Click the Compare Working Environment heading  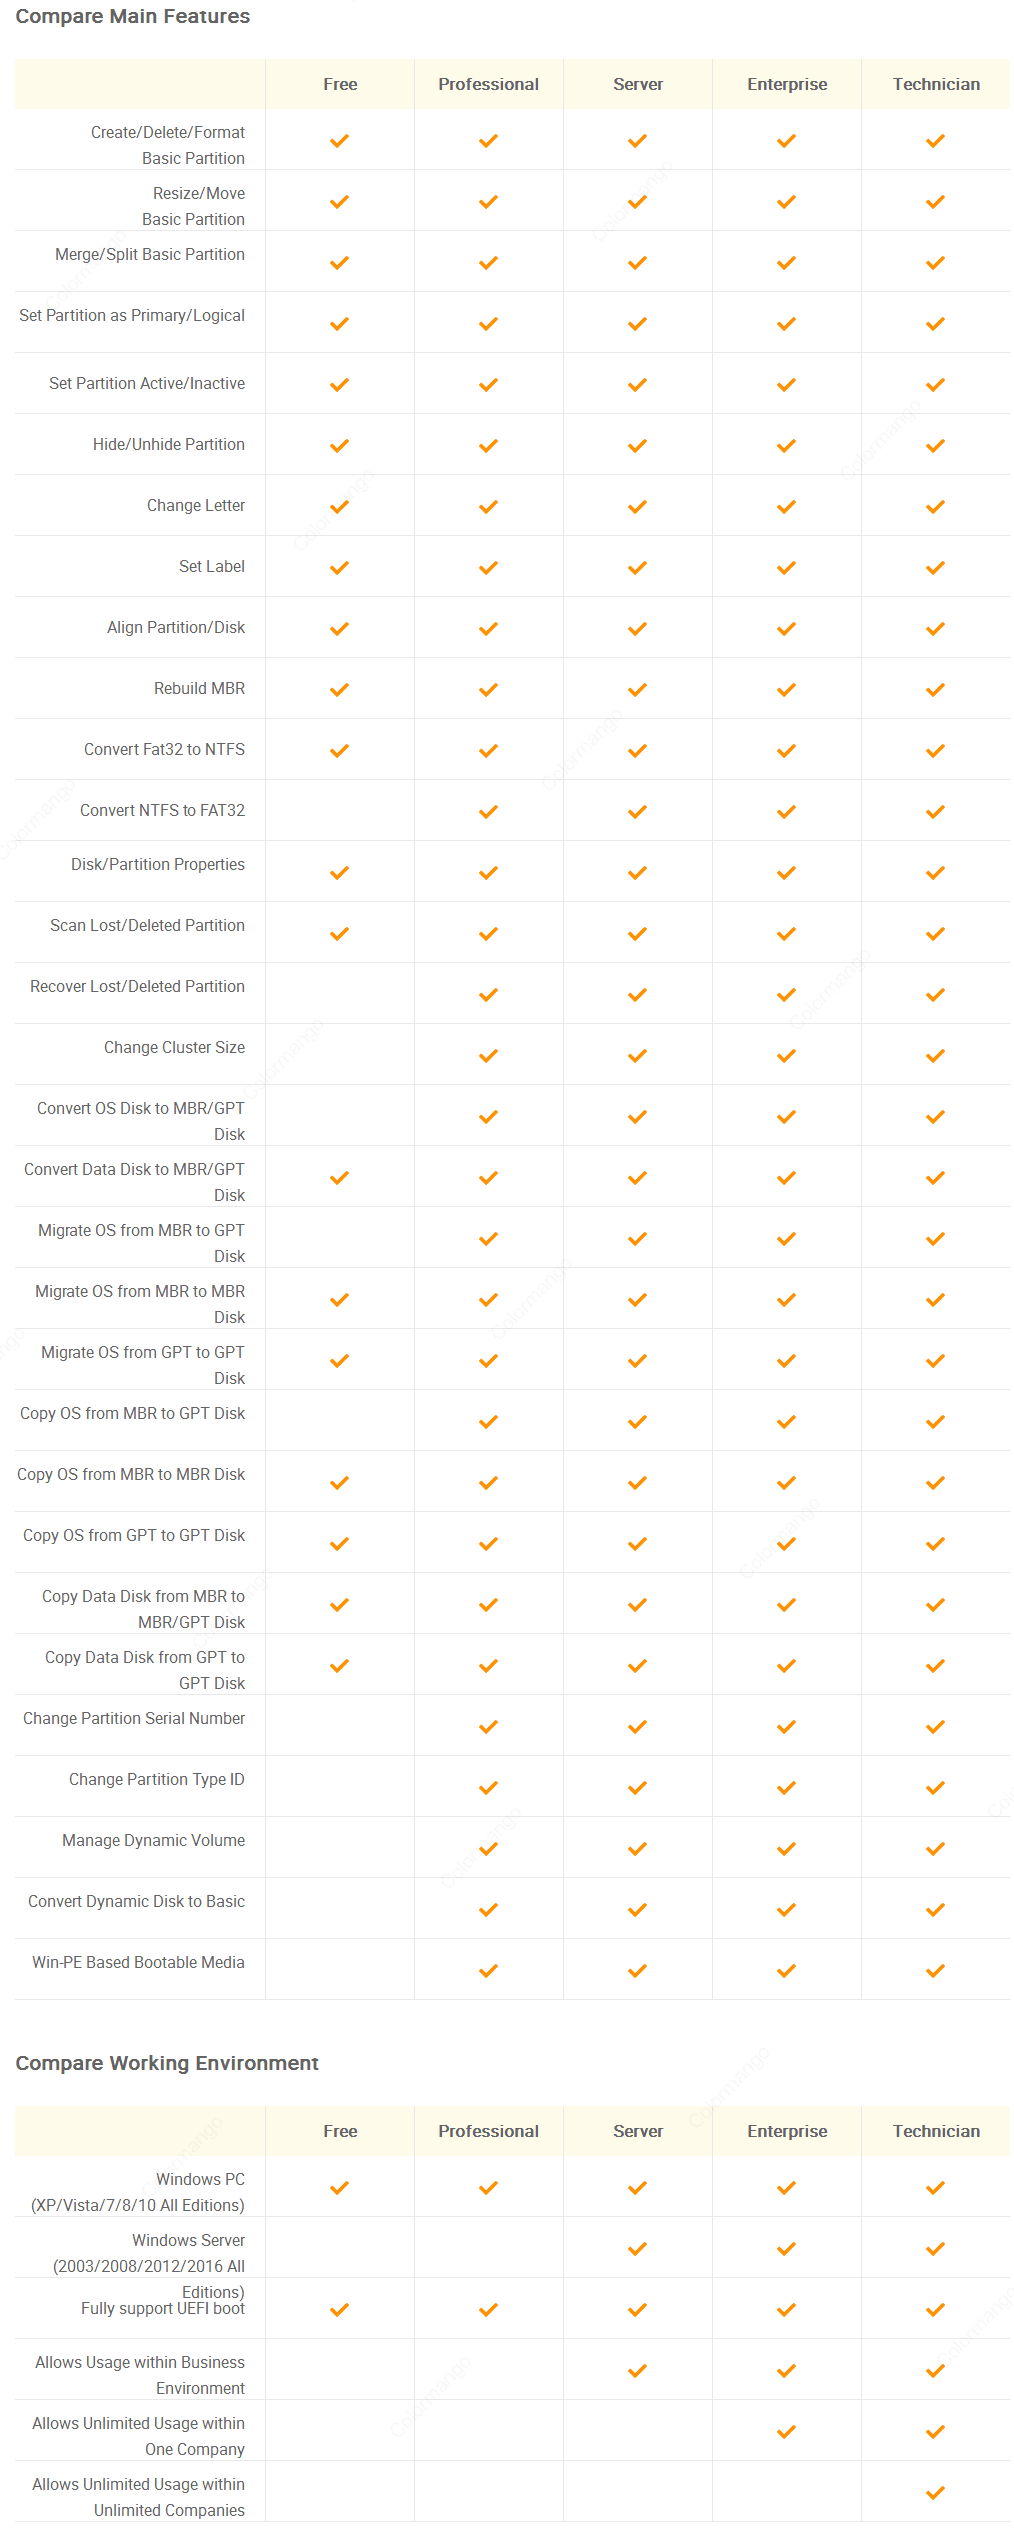point(167,2062)
